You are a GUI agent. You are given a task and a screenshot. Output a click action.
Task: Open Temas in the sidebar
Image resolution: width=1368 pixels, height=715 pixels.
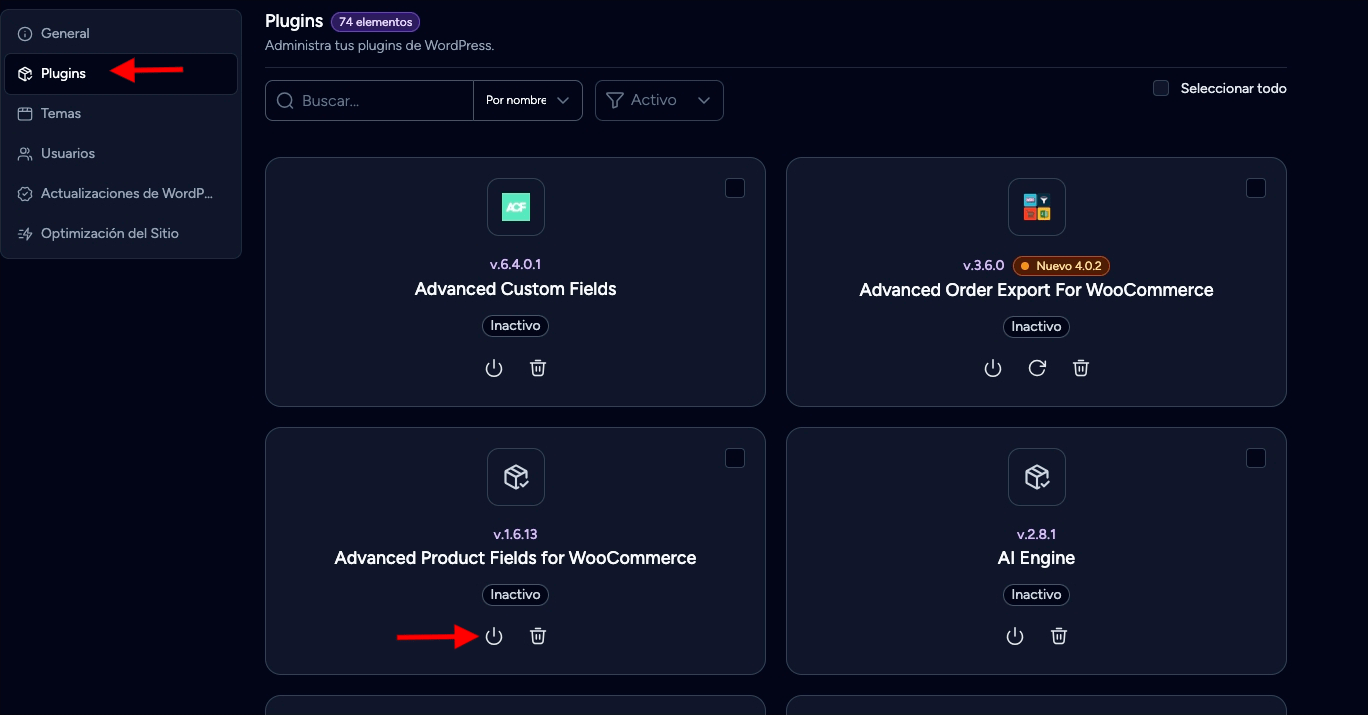click(x=121, y=114)
